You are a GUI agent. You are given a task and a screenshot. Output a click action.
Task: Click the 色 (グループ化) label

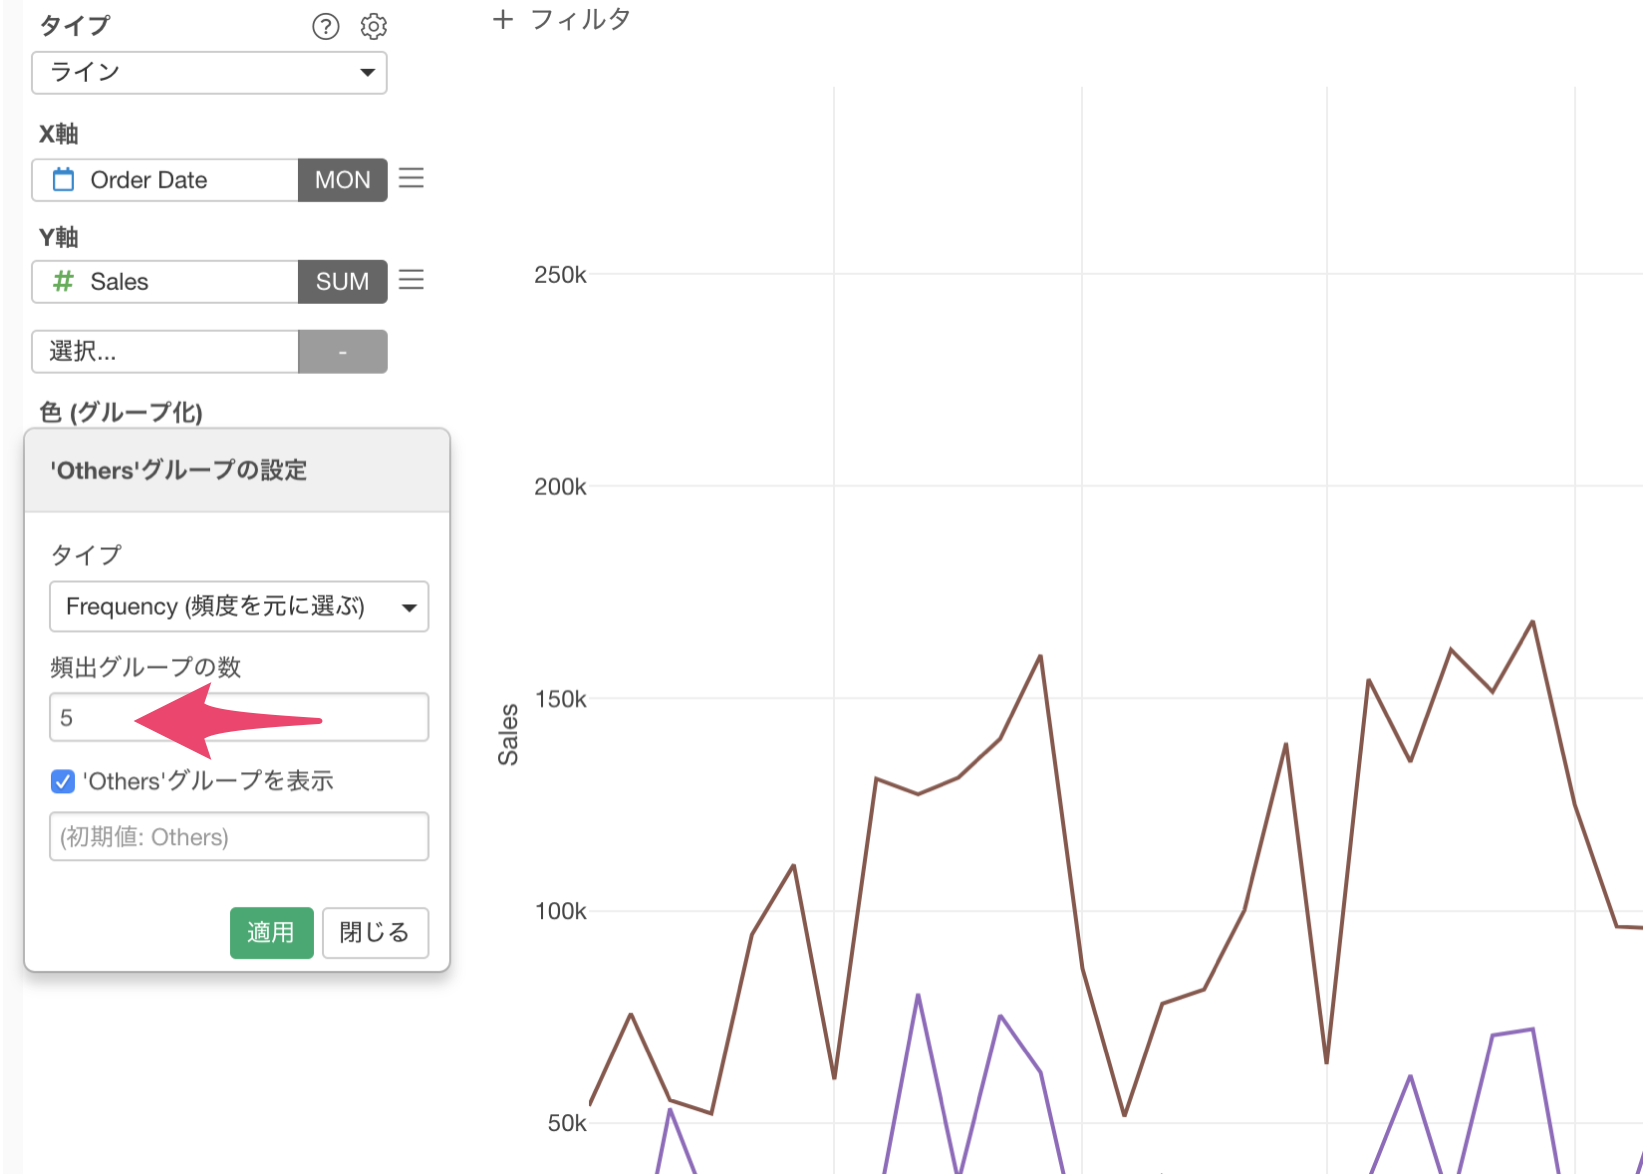(121, 412)
